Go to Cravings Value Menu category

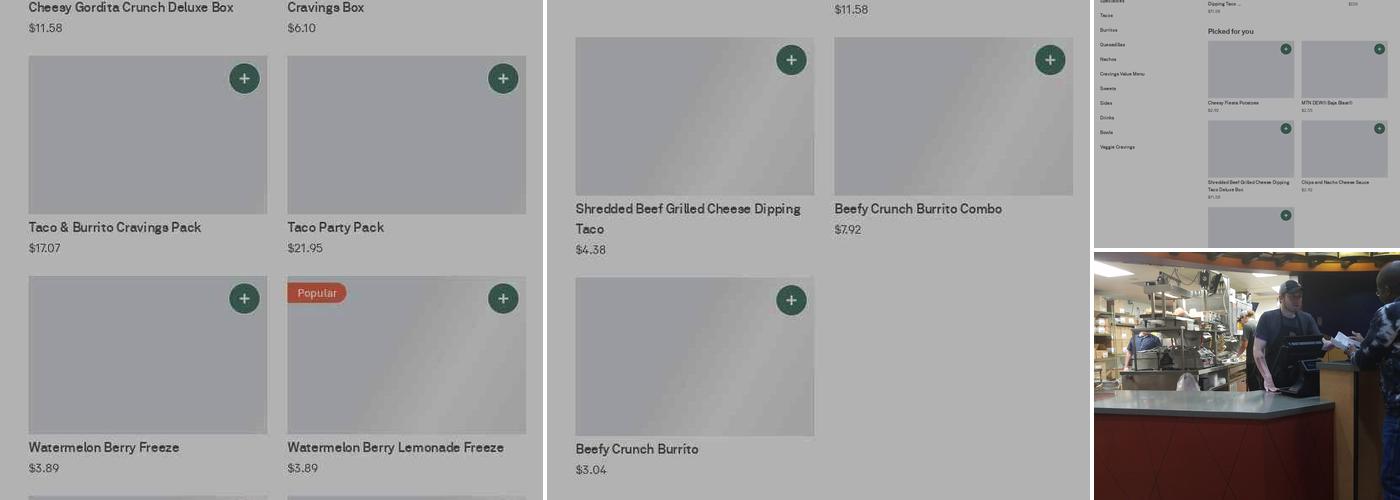(x=1122, y=74)
